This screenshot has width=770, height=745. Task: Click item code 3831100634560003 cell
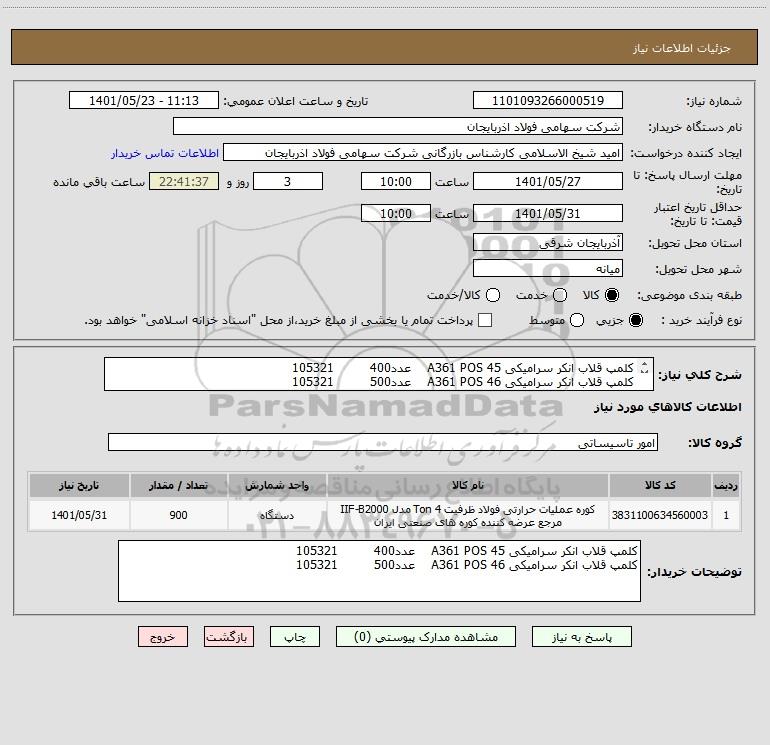pos(660,515)
